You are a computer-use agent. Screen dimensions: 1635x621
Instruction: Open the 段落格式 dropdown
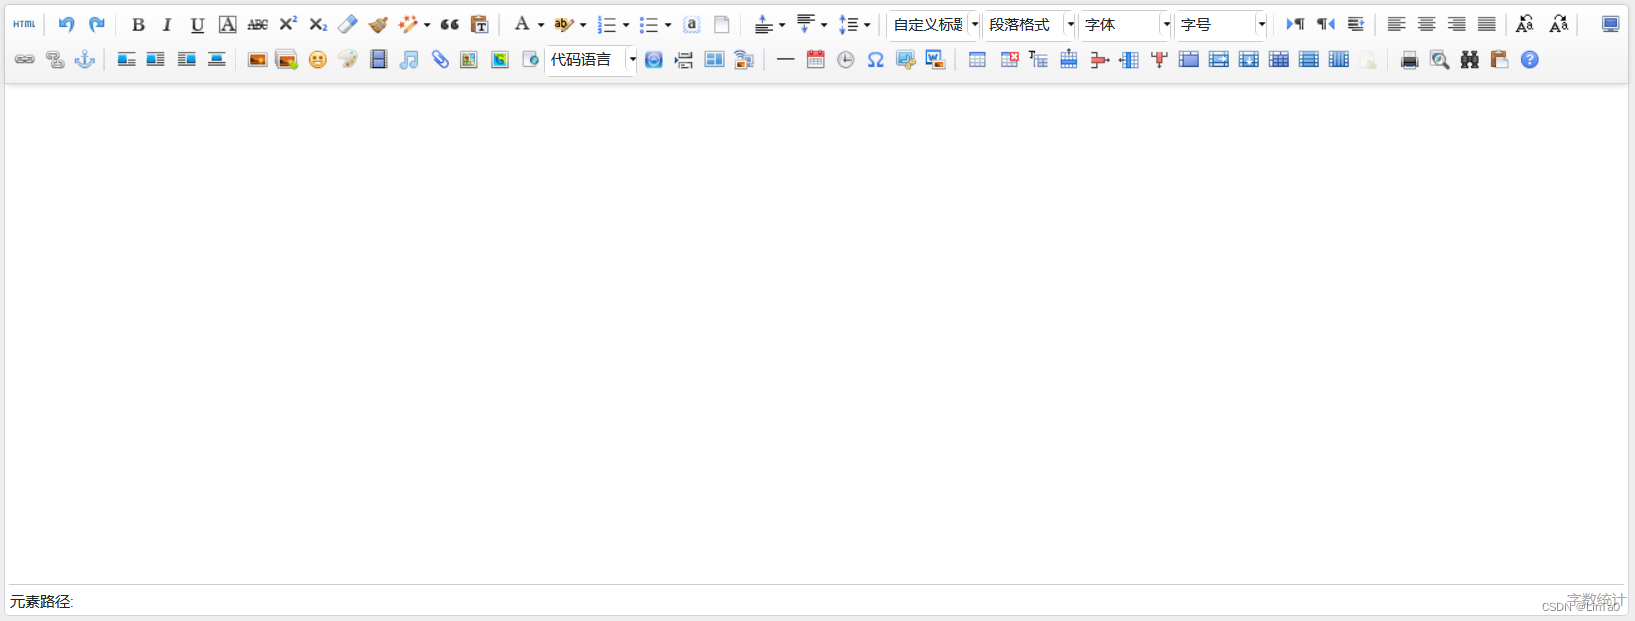1029,24
